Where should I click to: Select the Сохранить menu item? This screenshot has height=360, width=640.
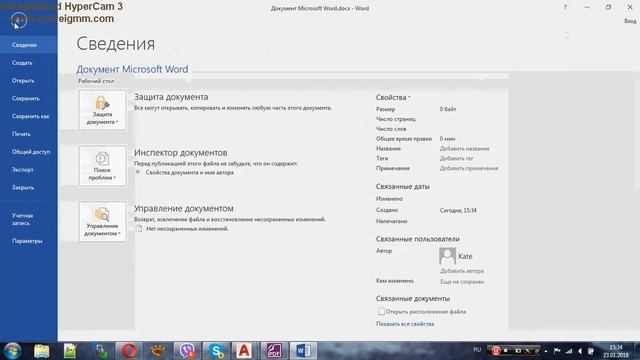tap(29, 98)
